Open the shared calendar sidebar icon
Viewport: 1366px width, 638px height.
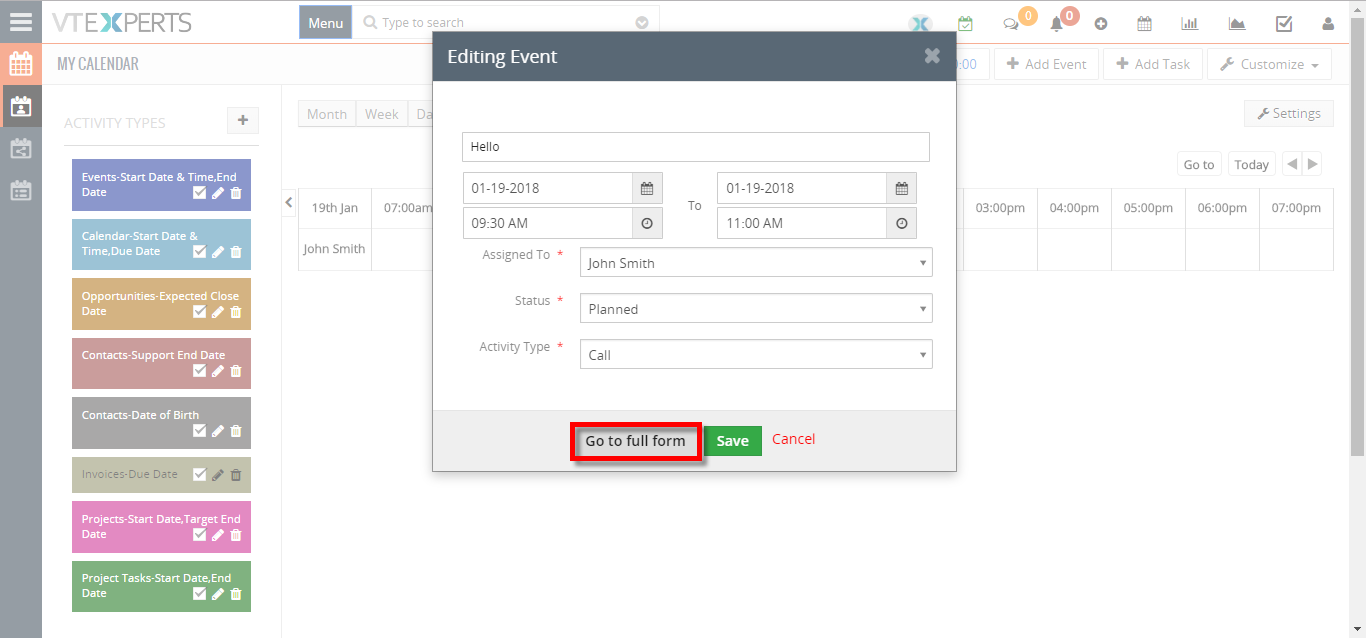[20, 149]
